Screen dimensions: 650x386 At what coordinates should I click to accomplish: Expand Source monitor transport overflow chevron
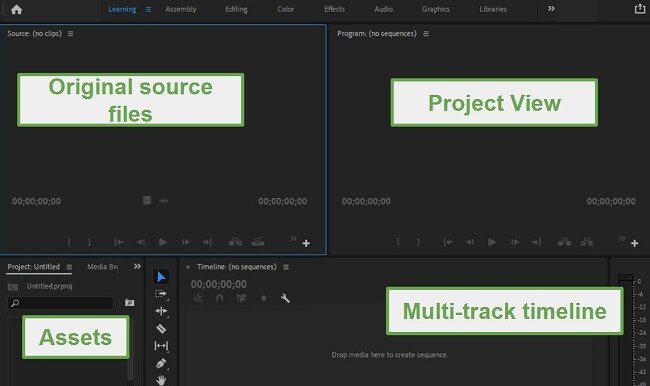click(x=293, y=238)
